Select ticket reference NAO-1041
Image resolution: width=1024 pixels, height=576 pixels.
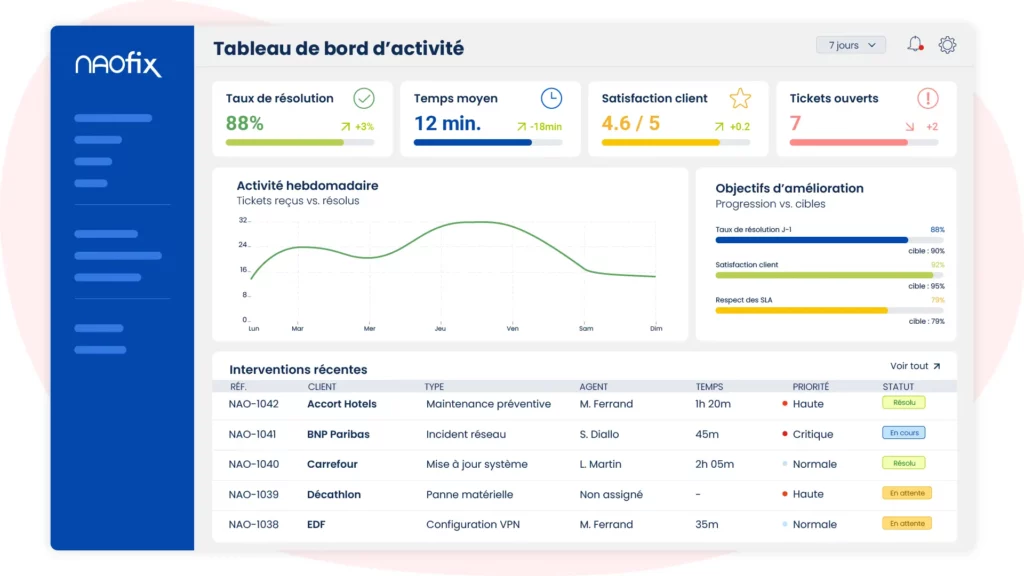[x=252, y=434]
